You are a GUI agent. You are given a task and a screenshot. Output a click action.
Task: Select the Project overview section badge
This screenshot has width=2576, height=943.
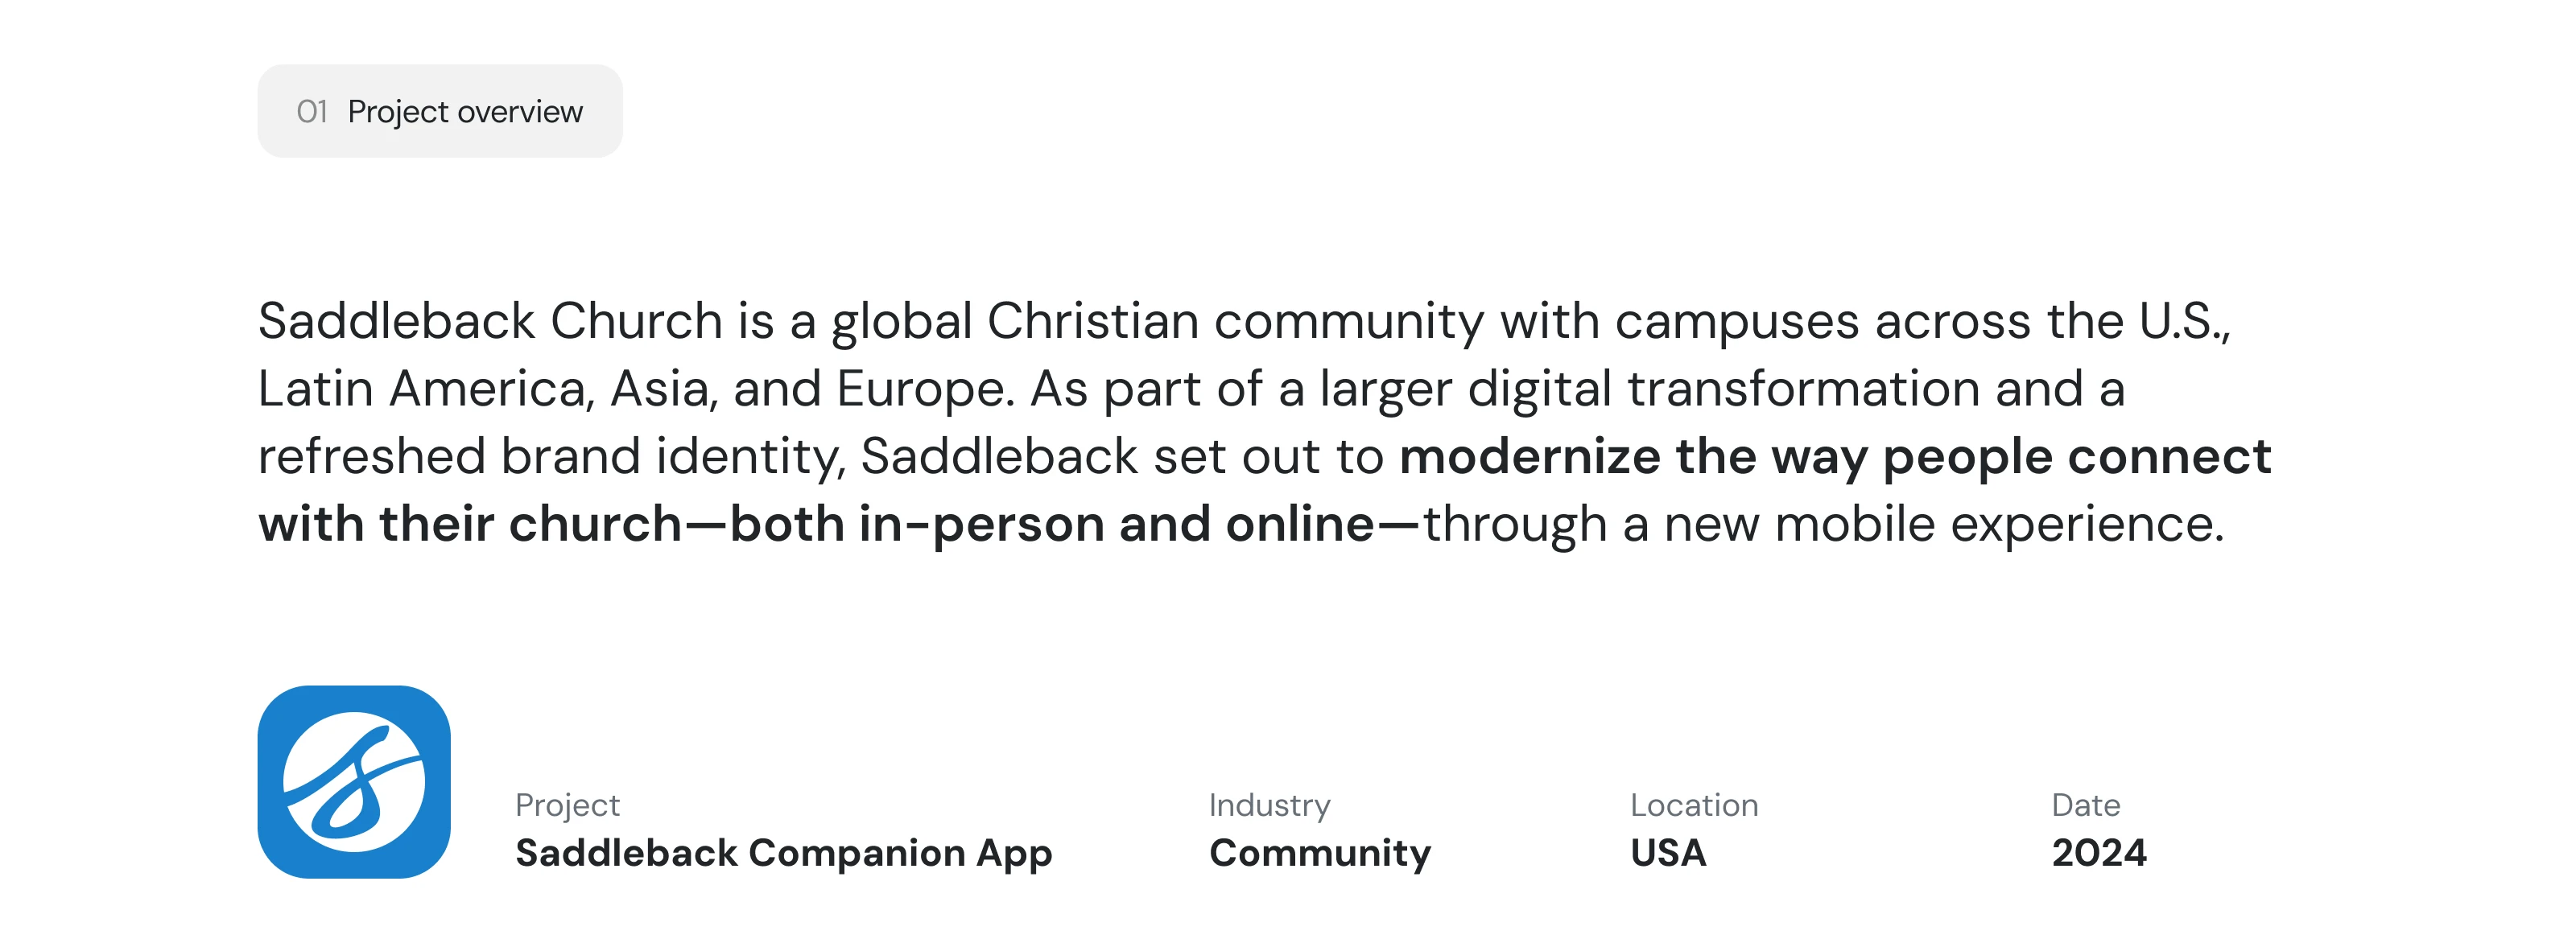(440, 111)
